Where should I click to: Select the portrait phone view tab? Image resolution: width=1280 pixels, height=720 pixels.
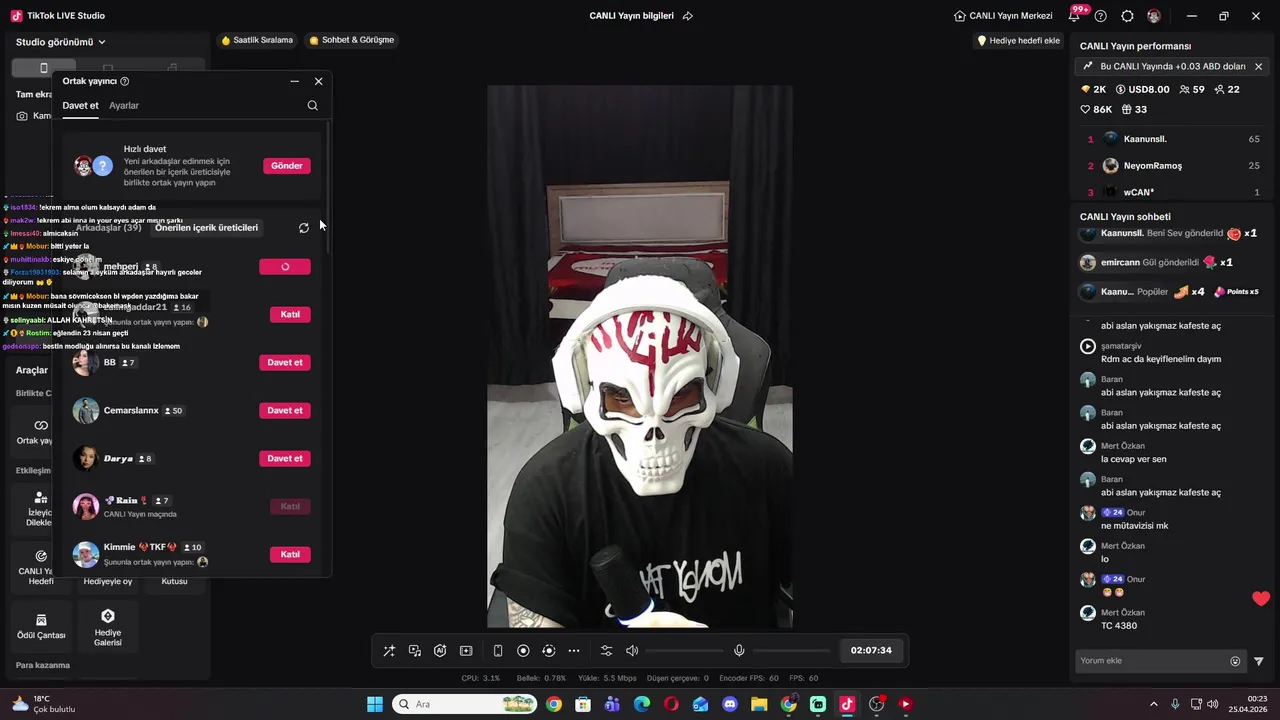(43, 68)
